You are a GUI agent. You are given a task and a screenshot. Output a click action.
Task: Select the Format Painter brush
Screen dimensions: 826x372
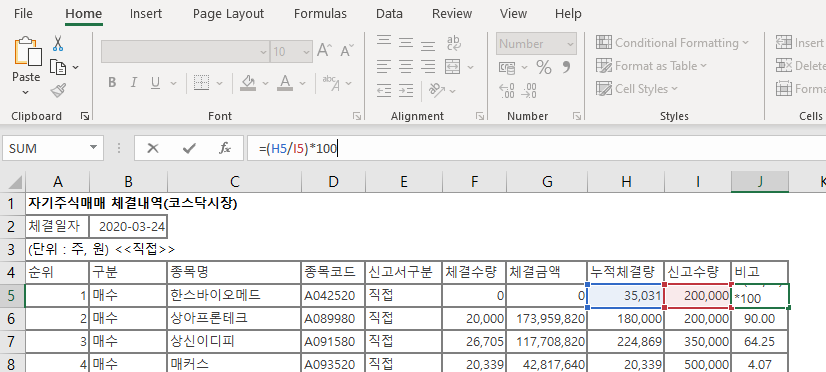click(58, 91)
